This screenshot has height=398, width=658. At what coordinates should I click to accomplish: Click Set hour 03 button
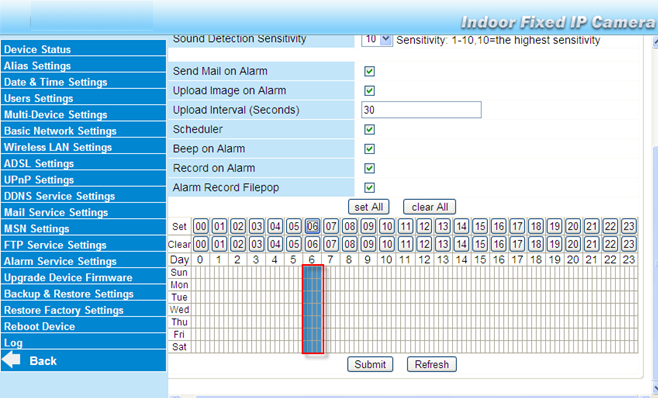pyautogui.click(x=256, y=226)
